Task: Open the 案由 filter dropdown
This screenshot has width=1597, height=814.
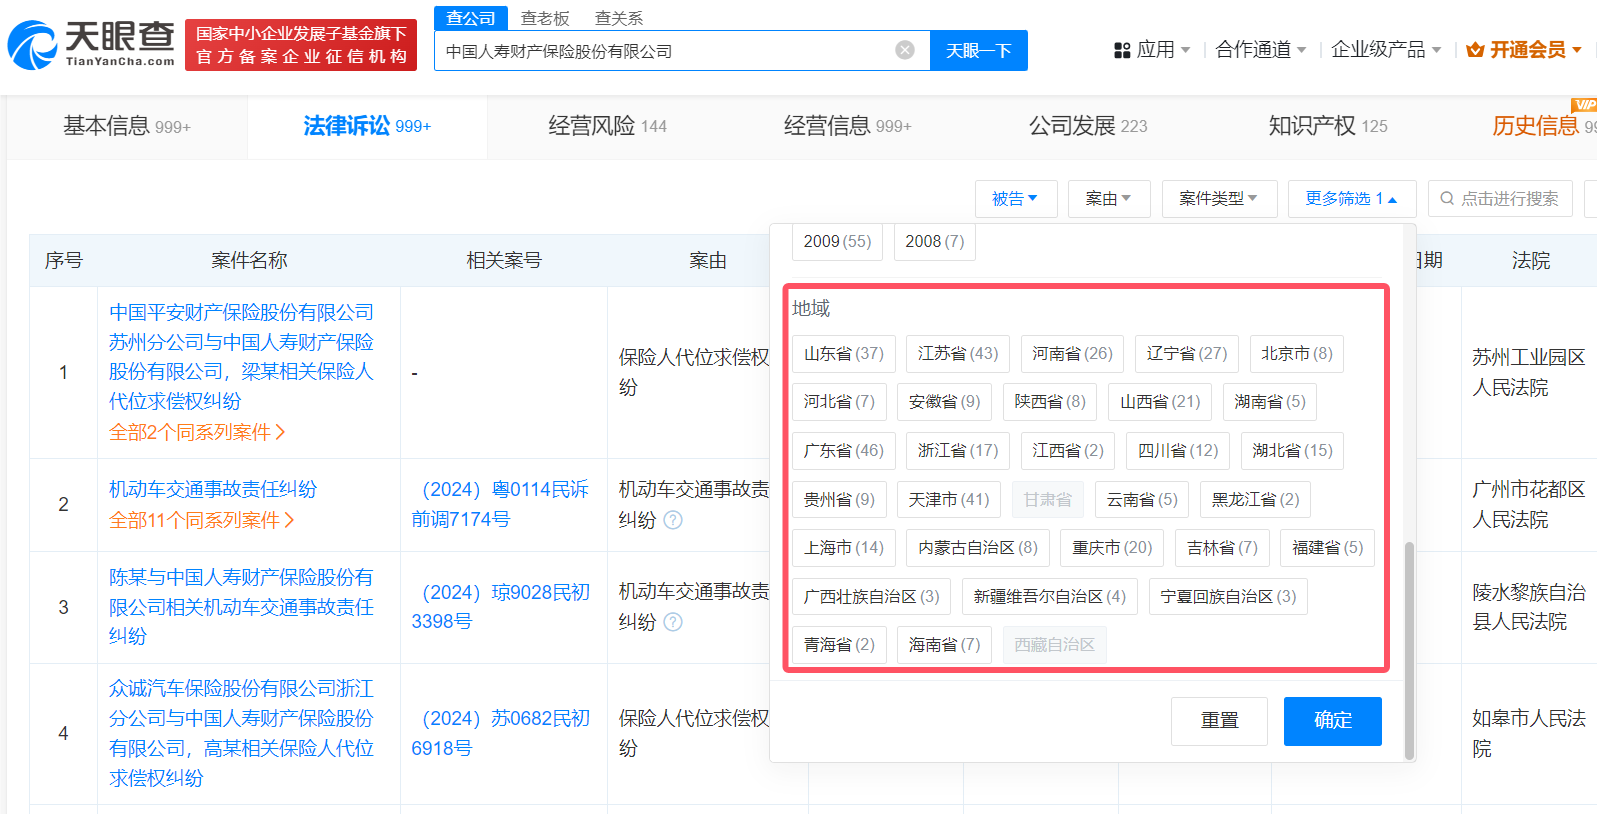Action: click(1109, 198)
